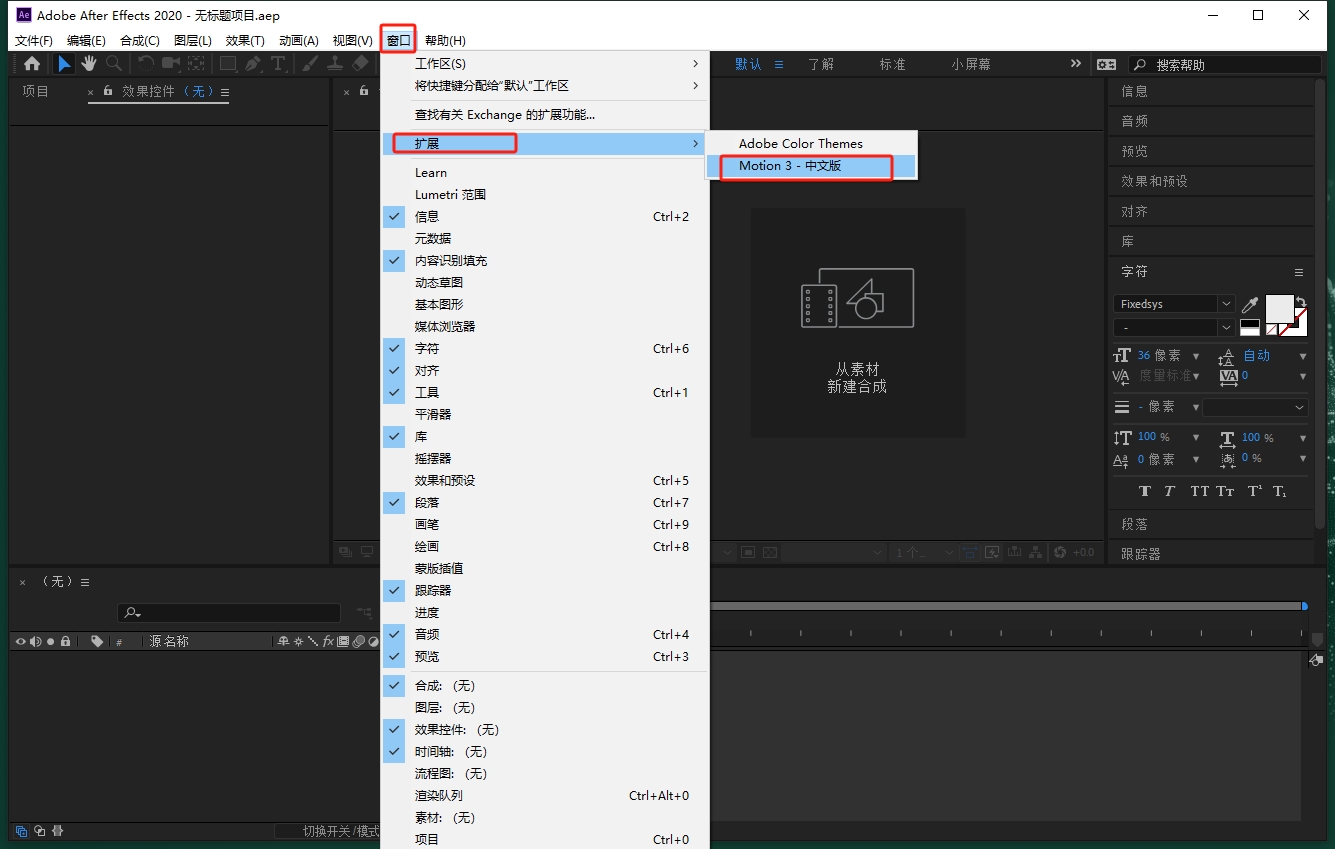
Task: Click the eyedropper in the 字符 panel
Action: (x=1251, y=304)
